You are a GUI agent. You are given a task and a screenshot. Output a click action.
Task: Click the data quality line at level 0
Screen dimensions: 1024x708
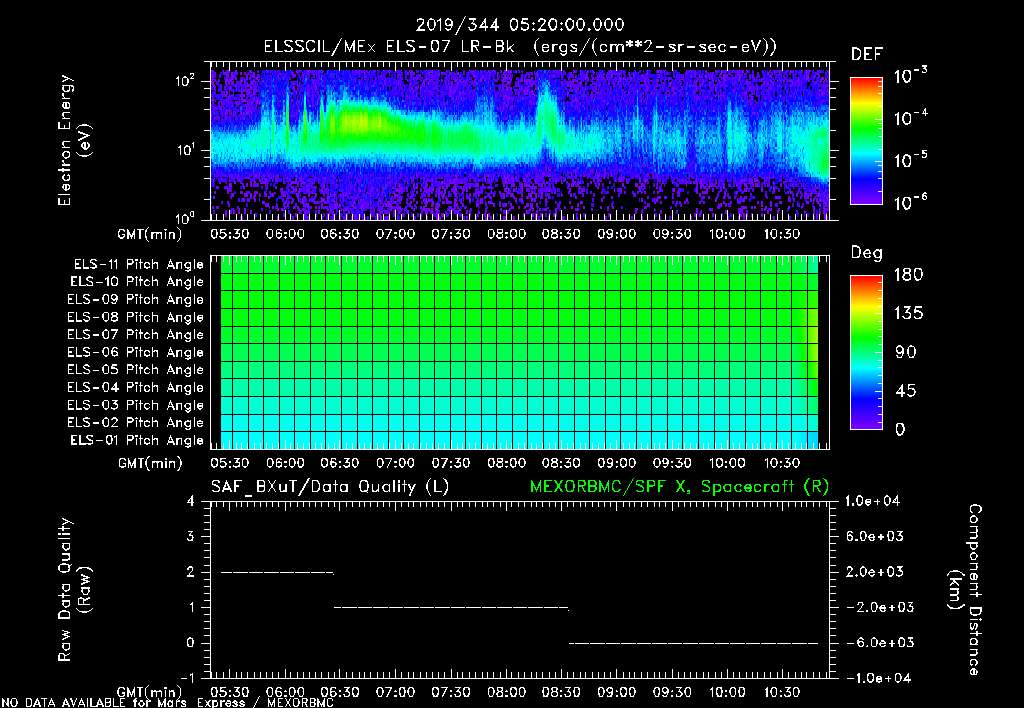tap(694, 643)
